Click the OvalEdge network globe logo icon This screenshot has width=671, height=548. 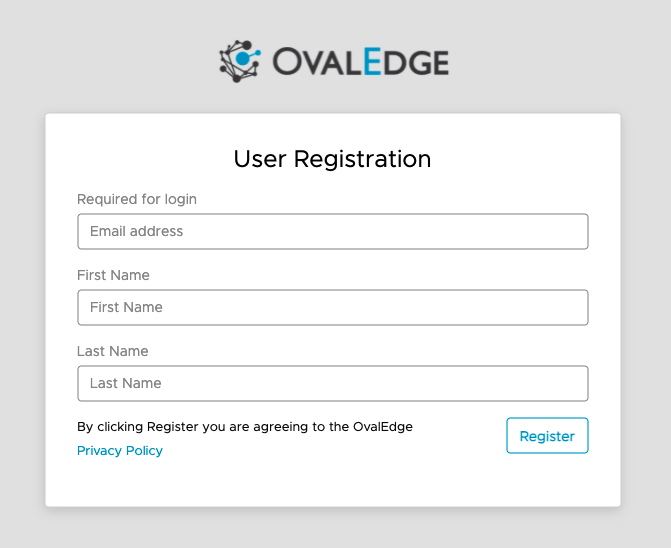[x=240, y=61]
